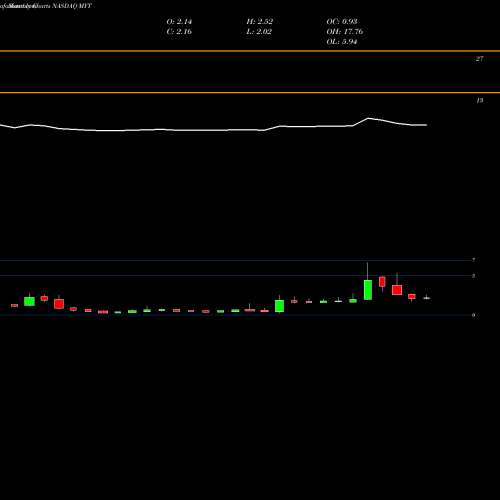The height and width of the screenshot is (500, 500).
Task: Click the white moving average line
Action: 213,130
